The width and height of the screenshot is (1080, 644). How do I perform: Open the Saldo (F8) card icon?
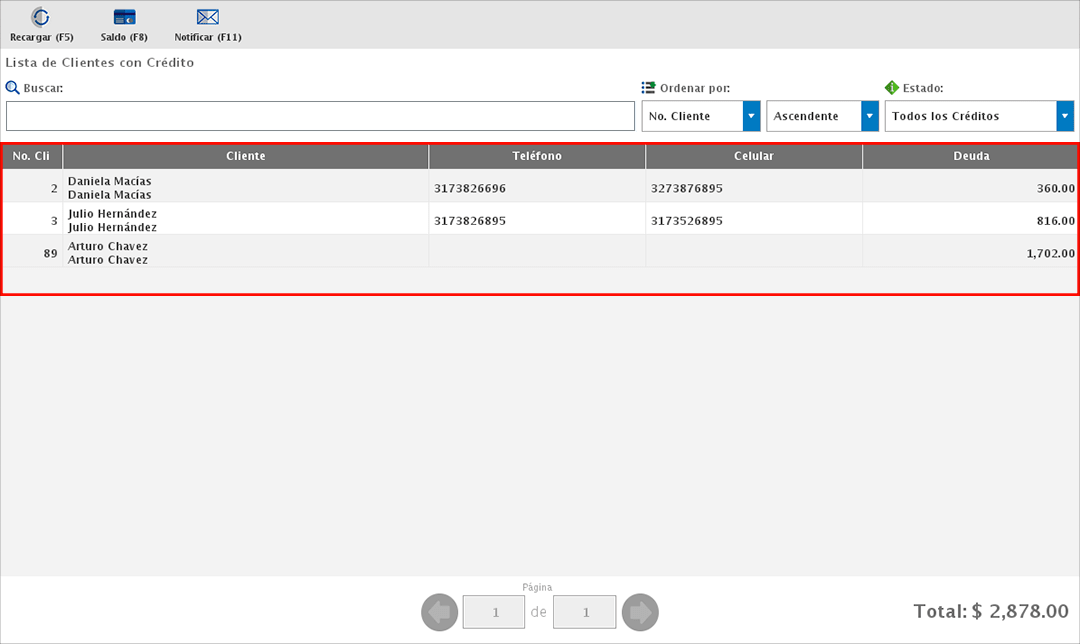click(x=124, y=17)
